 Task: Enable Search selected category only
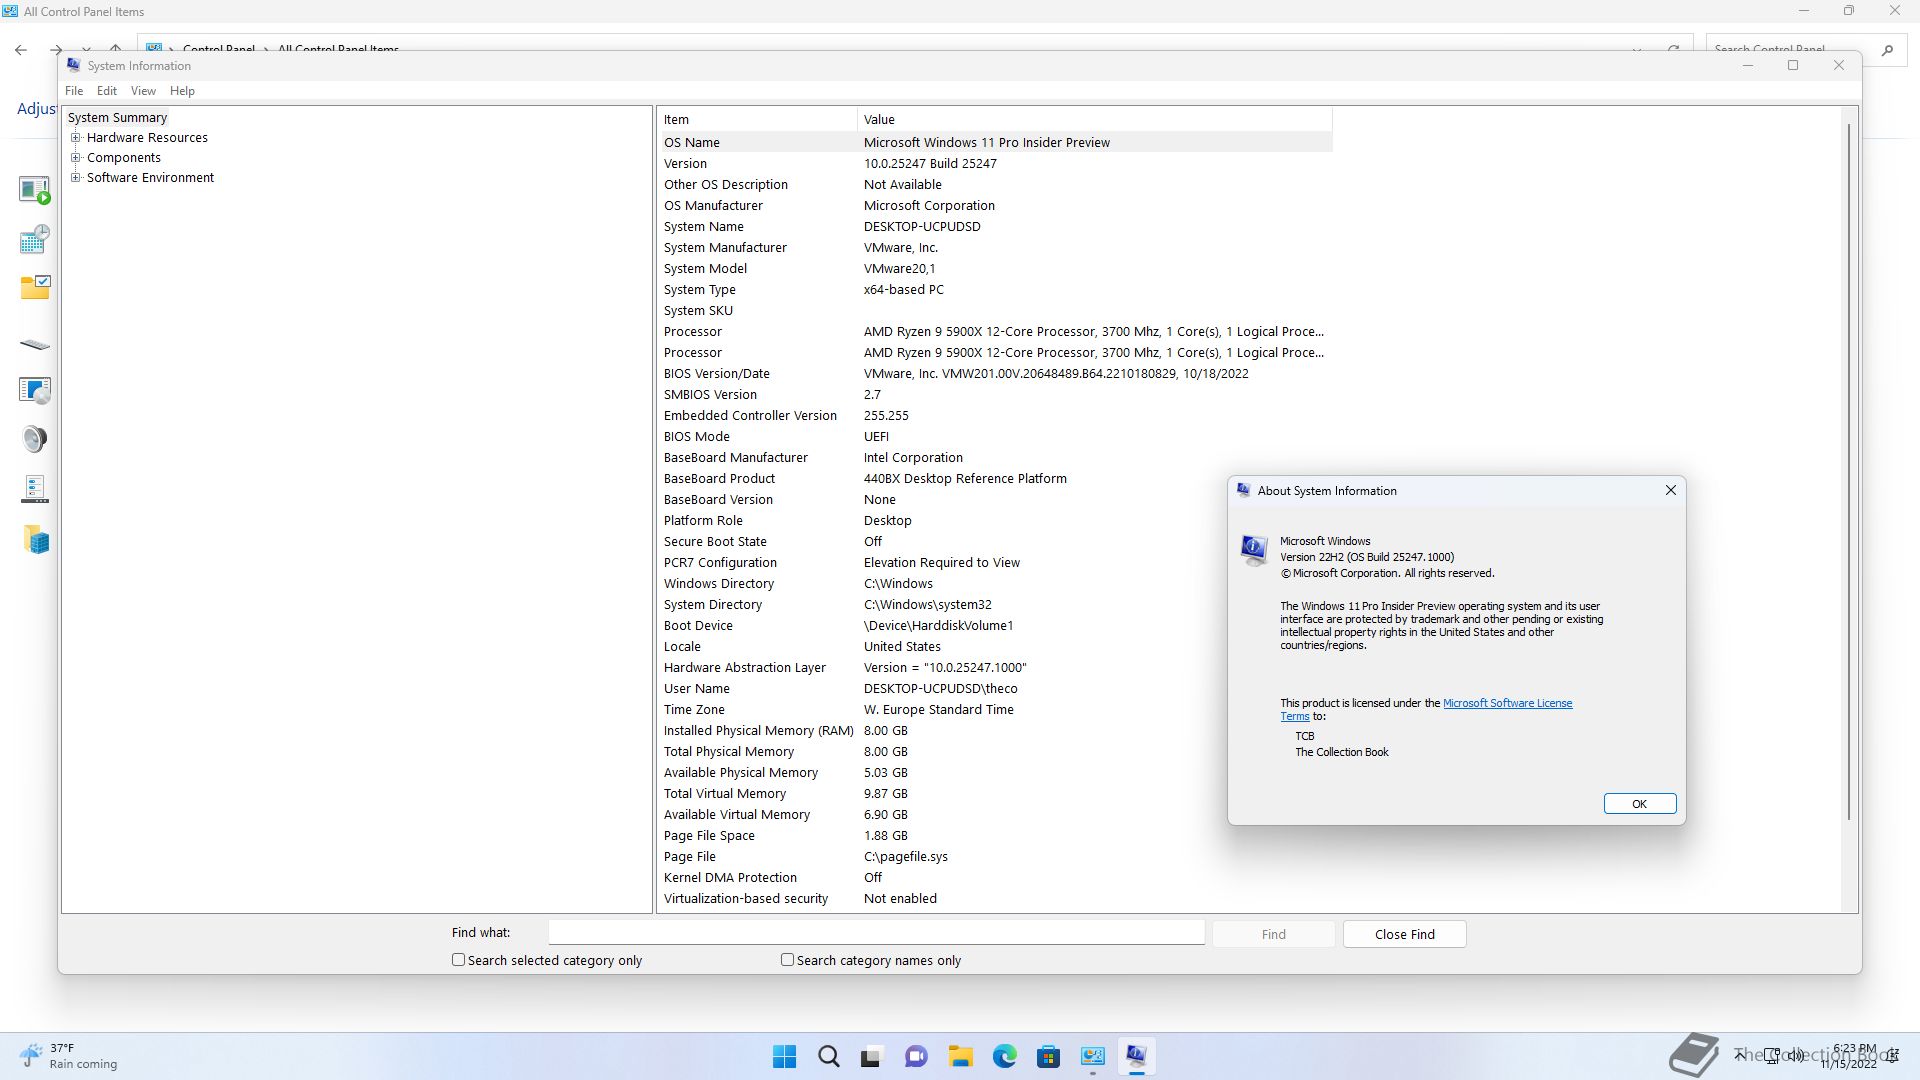tap(458, 960)
